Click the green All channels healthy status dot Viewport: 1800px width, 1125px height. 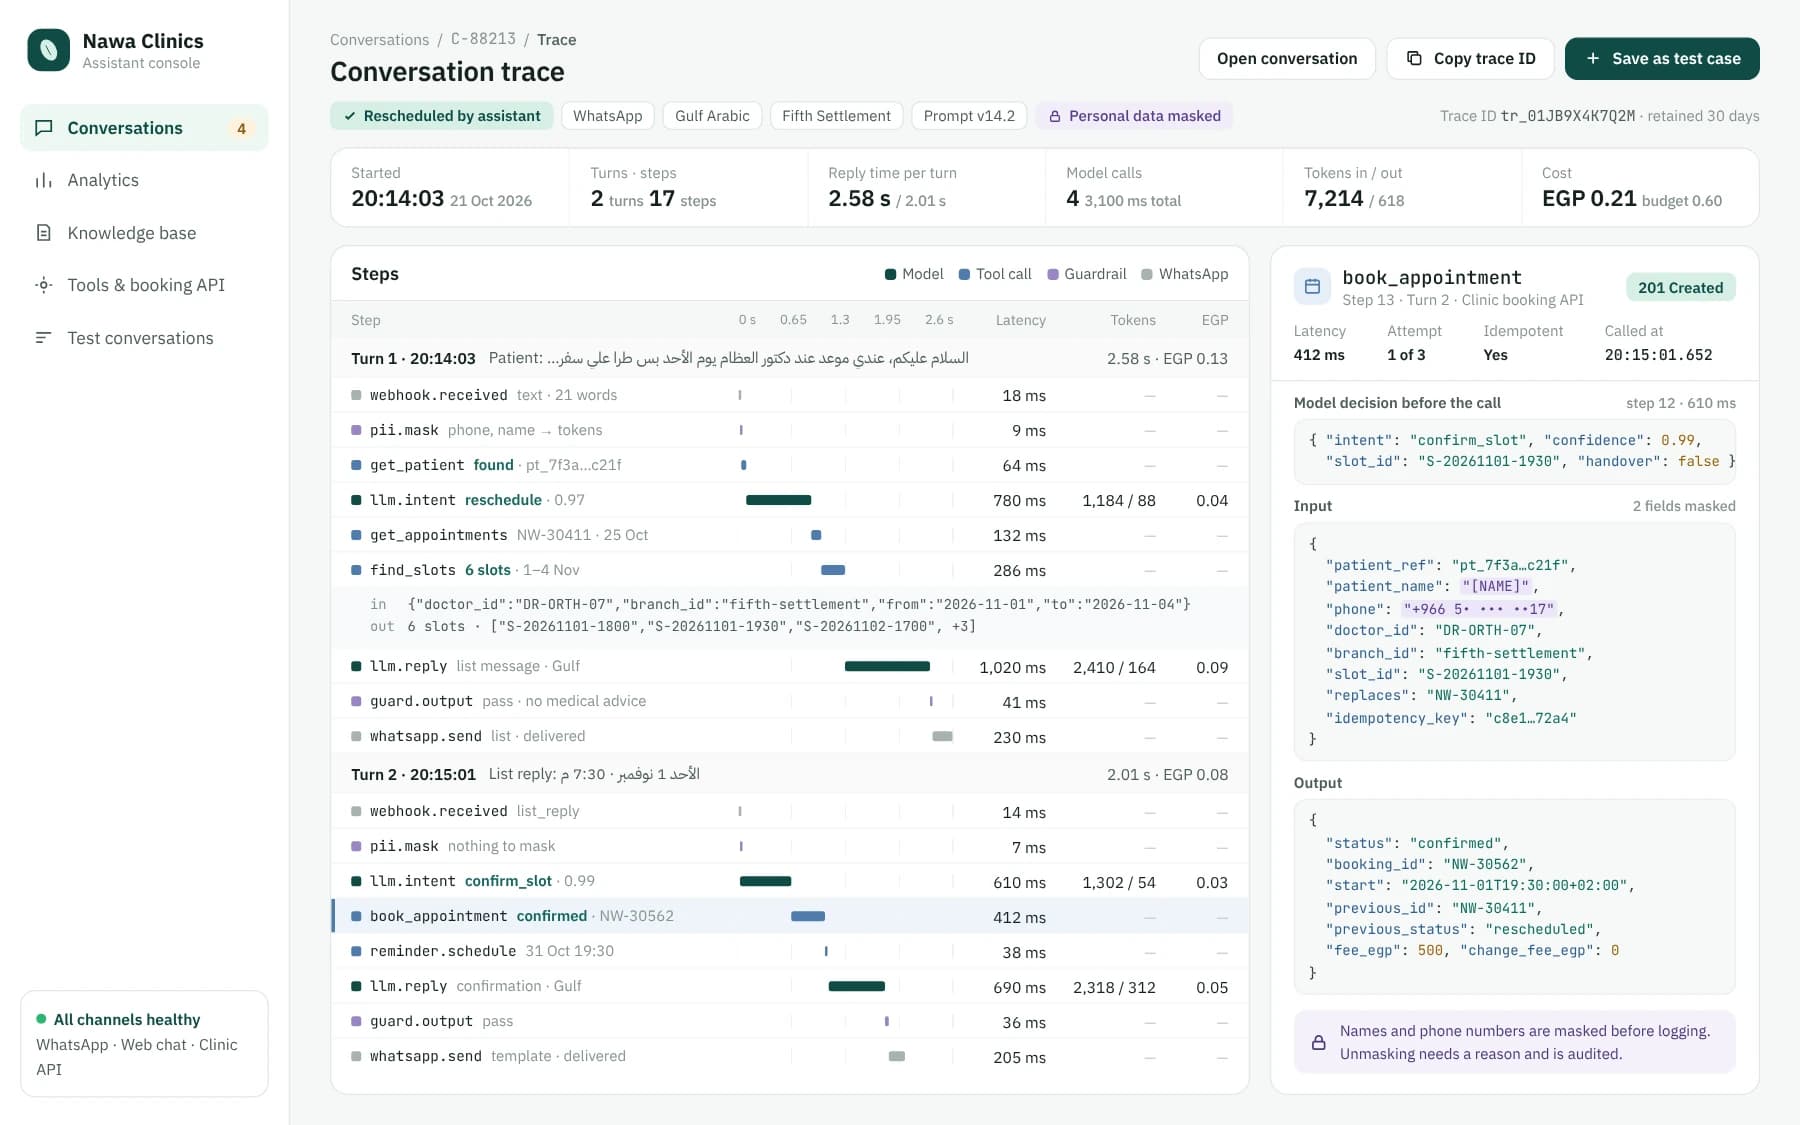click(41, 1019)
